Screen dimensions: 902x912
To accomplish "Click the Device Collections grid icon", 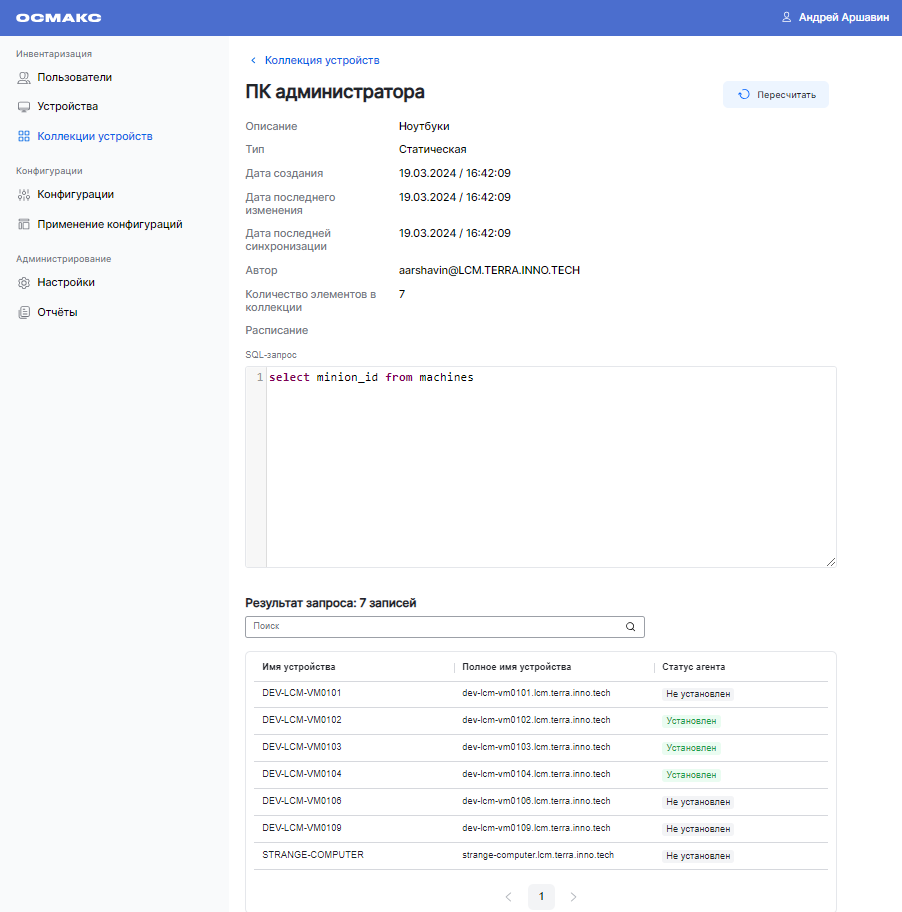I will point(24,136).
